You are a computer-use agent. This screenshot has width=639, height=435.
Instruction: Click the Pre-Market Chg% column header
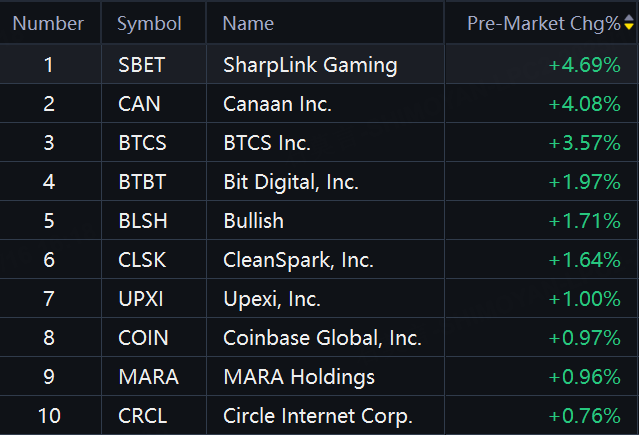click(544, 23)
